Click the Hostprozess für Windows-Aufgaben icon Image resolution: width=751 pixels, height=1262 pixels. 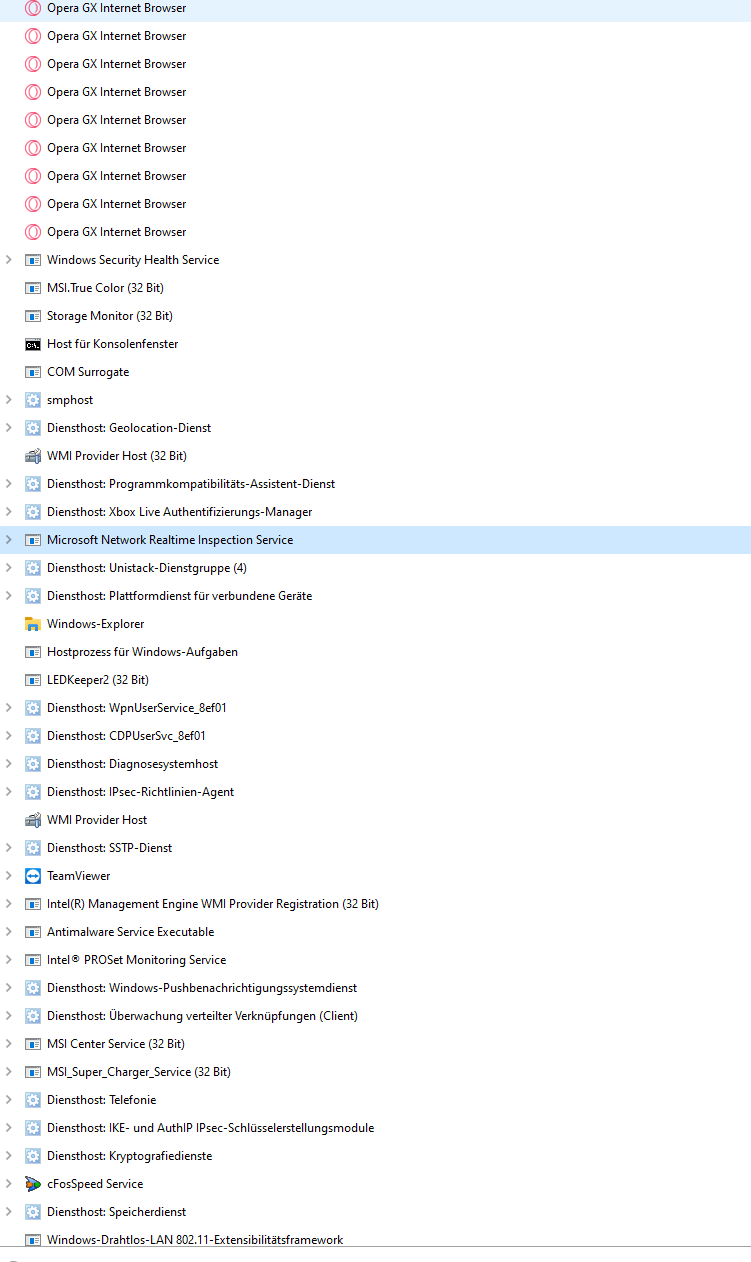[x=33, y=652]
